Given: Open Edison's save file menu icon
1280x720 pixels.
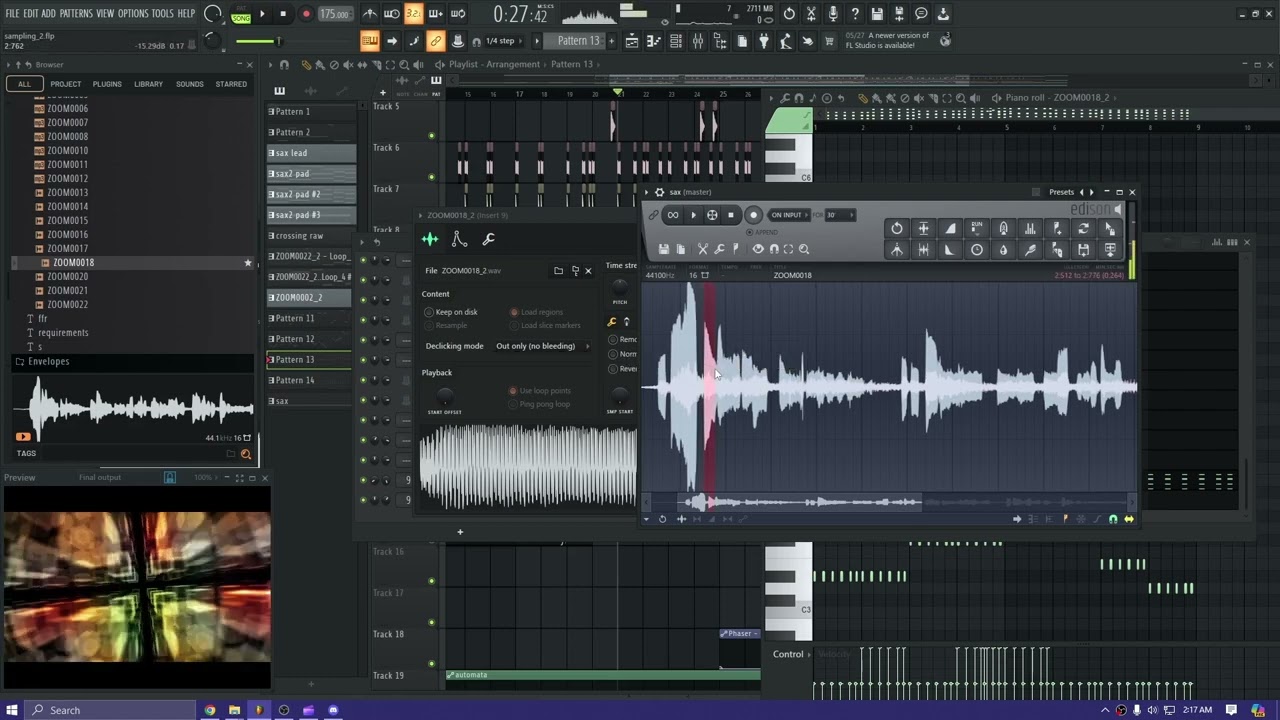Looking at the screenshot, I should (663, 249).
